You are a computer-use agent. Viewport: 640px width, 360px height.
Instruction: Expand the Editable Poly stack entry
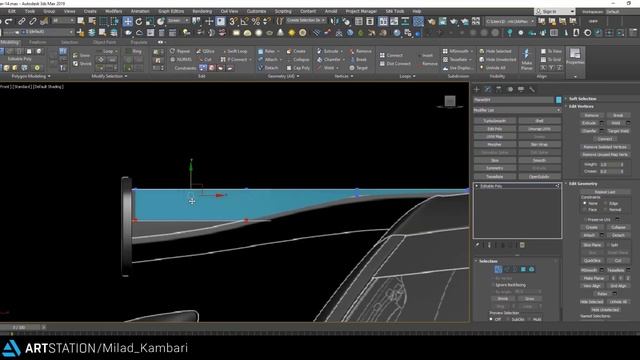477,186
